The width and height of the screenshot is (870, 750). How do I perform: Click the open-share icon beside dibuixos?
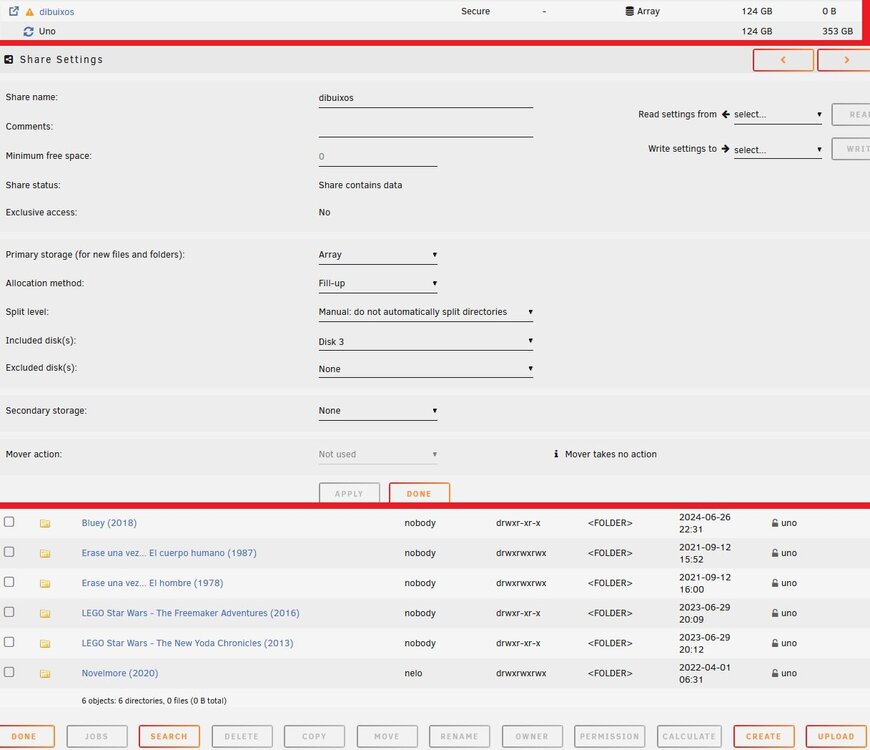[14, 11]
